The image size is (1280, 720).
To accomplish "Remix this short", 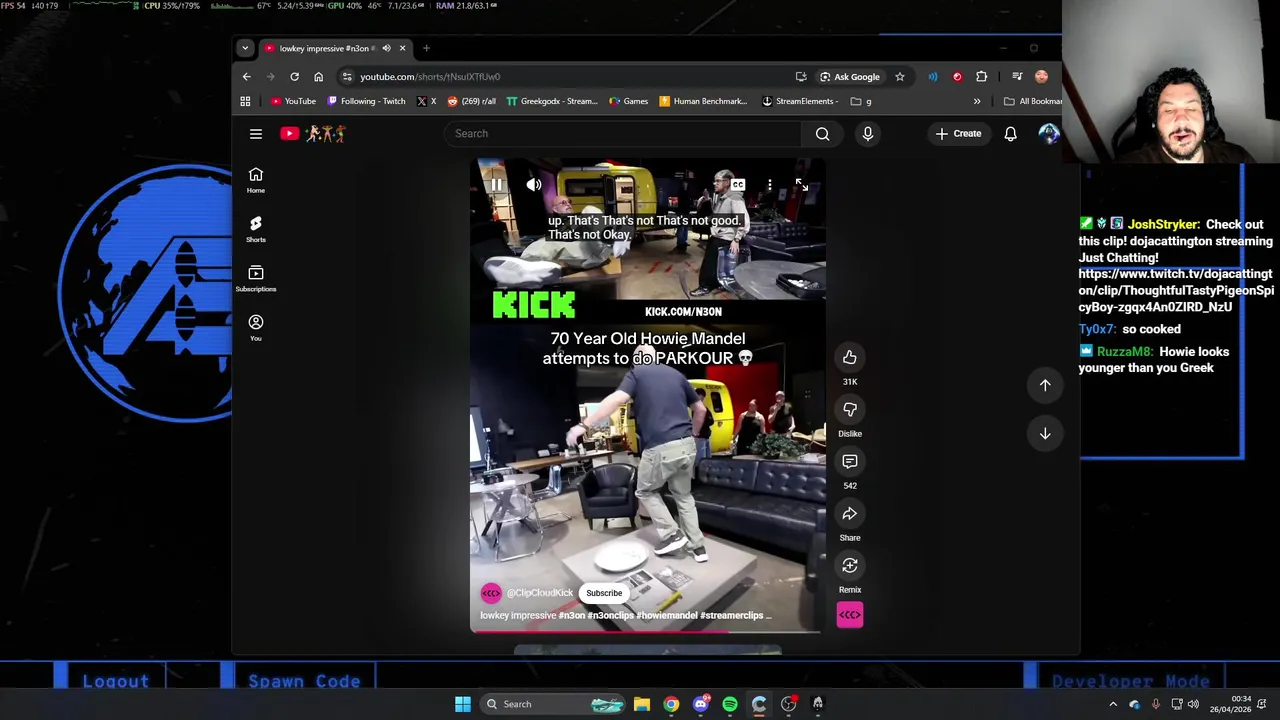I will click(850, 565).
